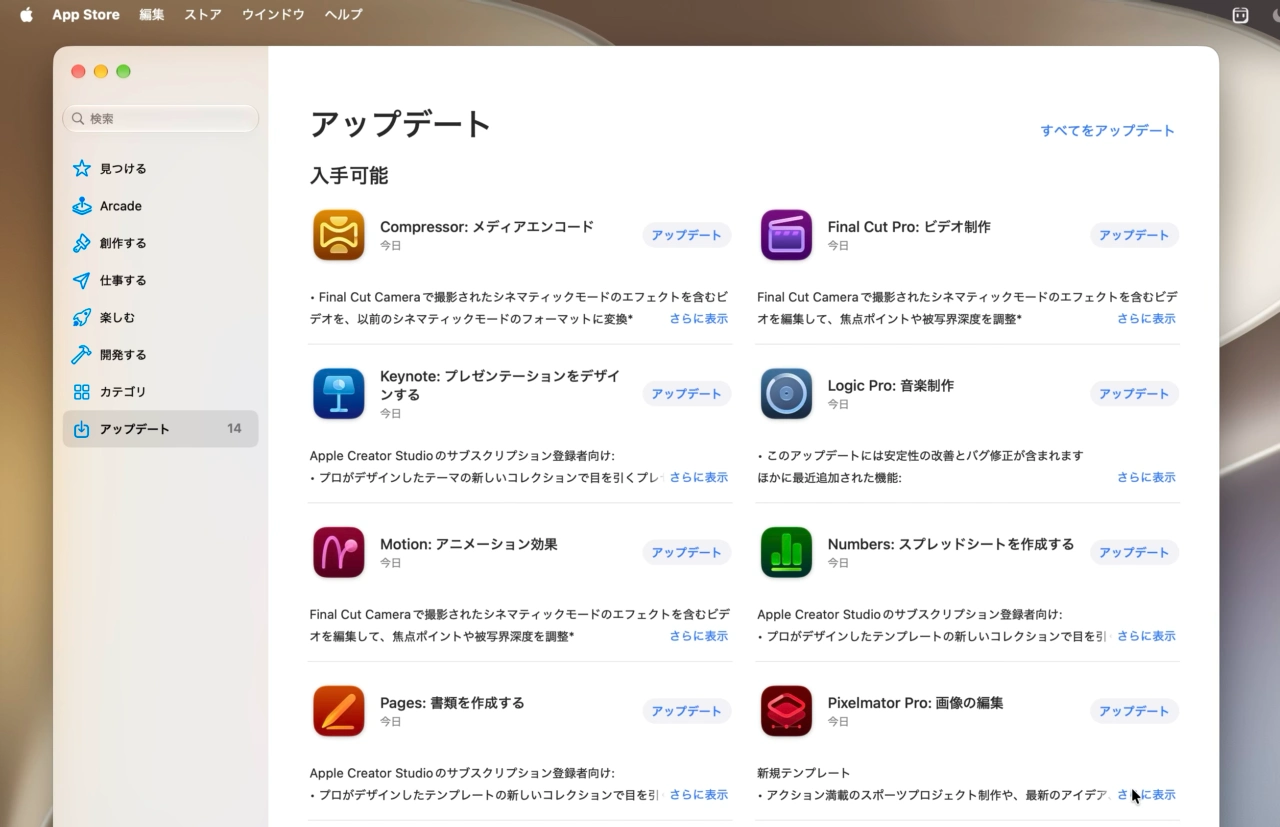1280x827 pixels.
Task: Click the Compressor: メディアエンコード title
Action: pos(487,227)
